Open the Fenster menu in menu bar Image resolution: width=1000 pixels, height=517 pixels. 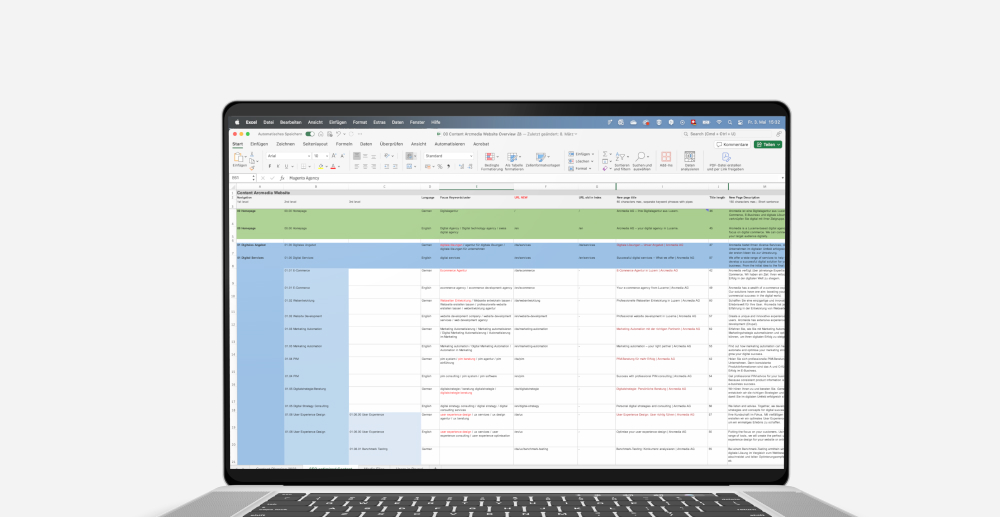tap(416, 122)
